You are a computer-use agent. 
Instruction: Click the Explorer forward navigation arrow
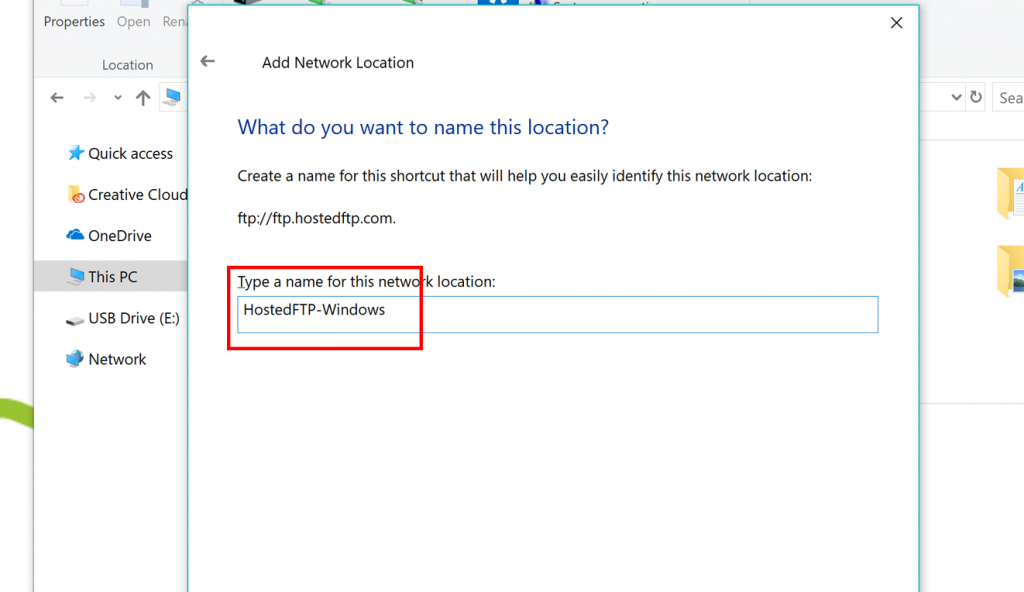click(x=89, y=98)
